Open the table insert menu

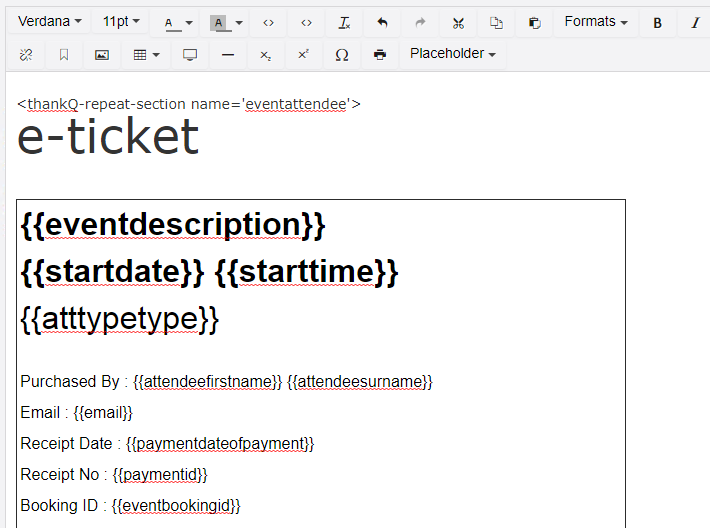click(147, 55)
